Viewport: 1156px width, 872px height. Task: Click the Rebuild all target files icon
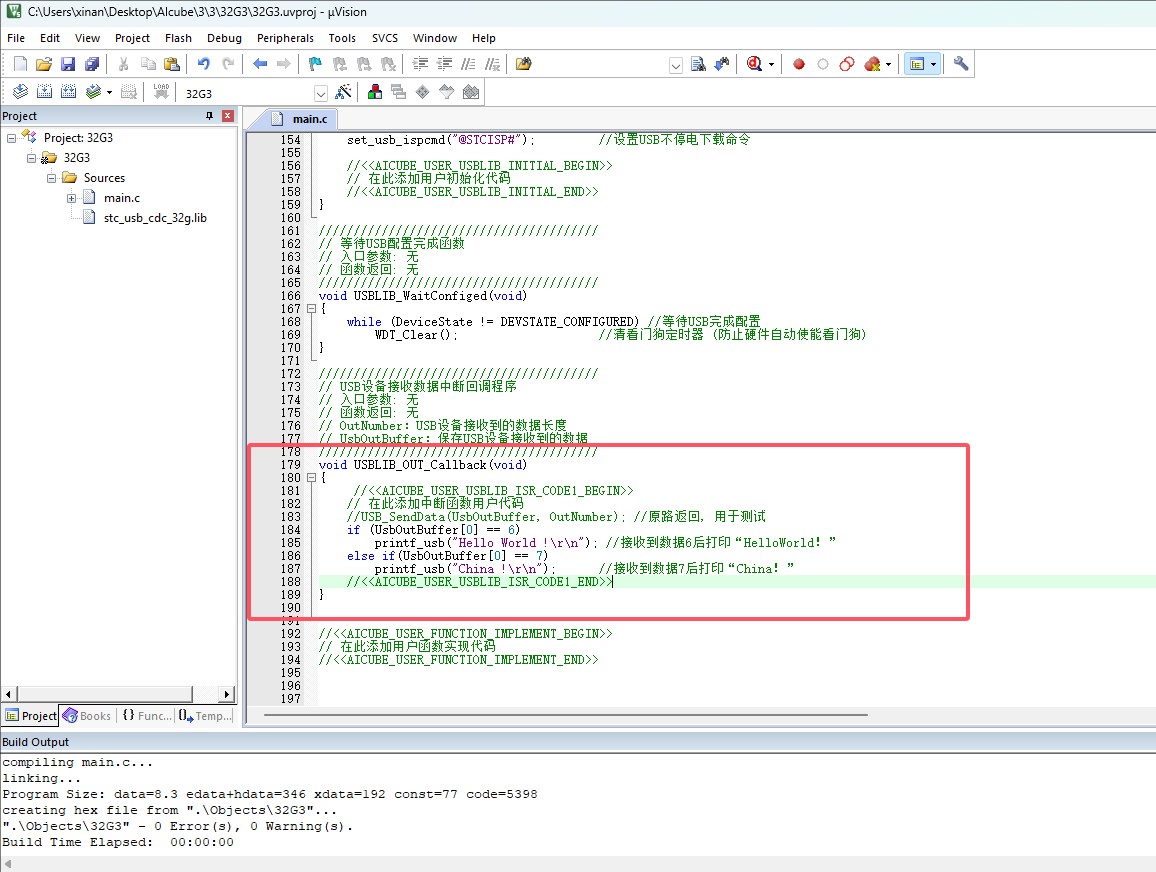click(x=68, y=92)
